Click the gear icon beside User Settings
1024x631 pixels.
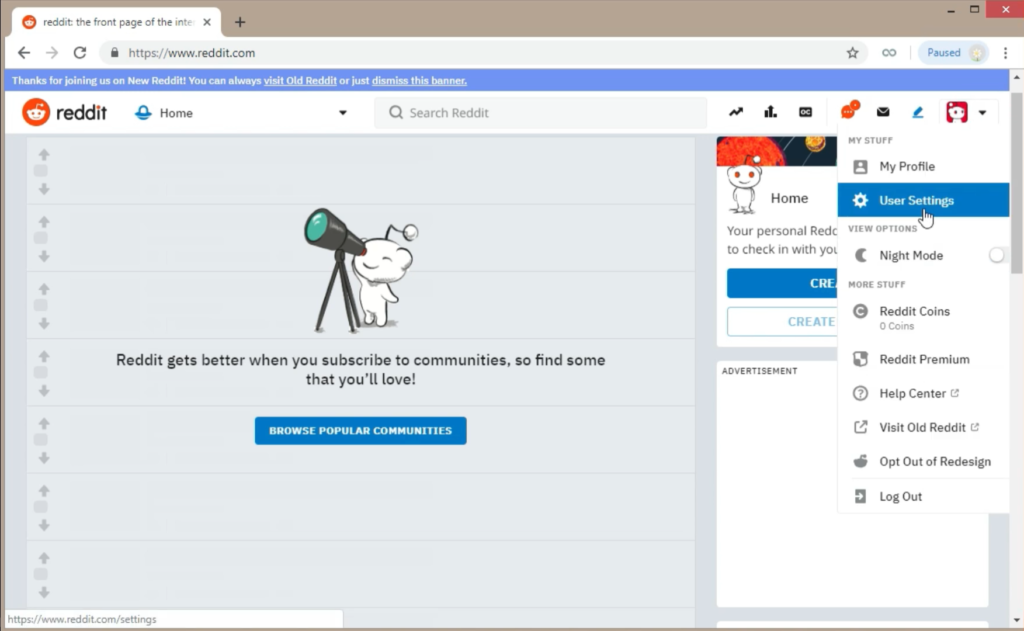(860, 201)
